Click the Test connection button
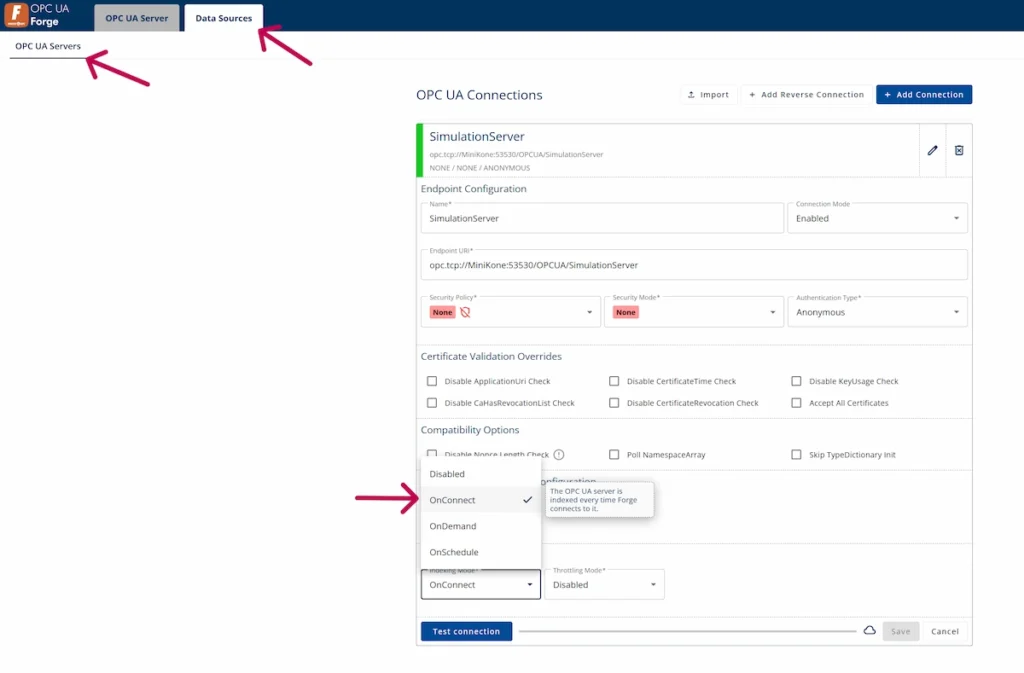1024x673 pixels. pyautogui.click(x=466, y=631)
